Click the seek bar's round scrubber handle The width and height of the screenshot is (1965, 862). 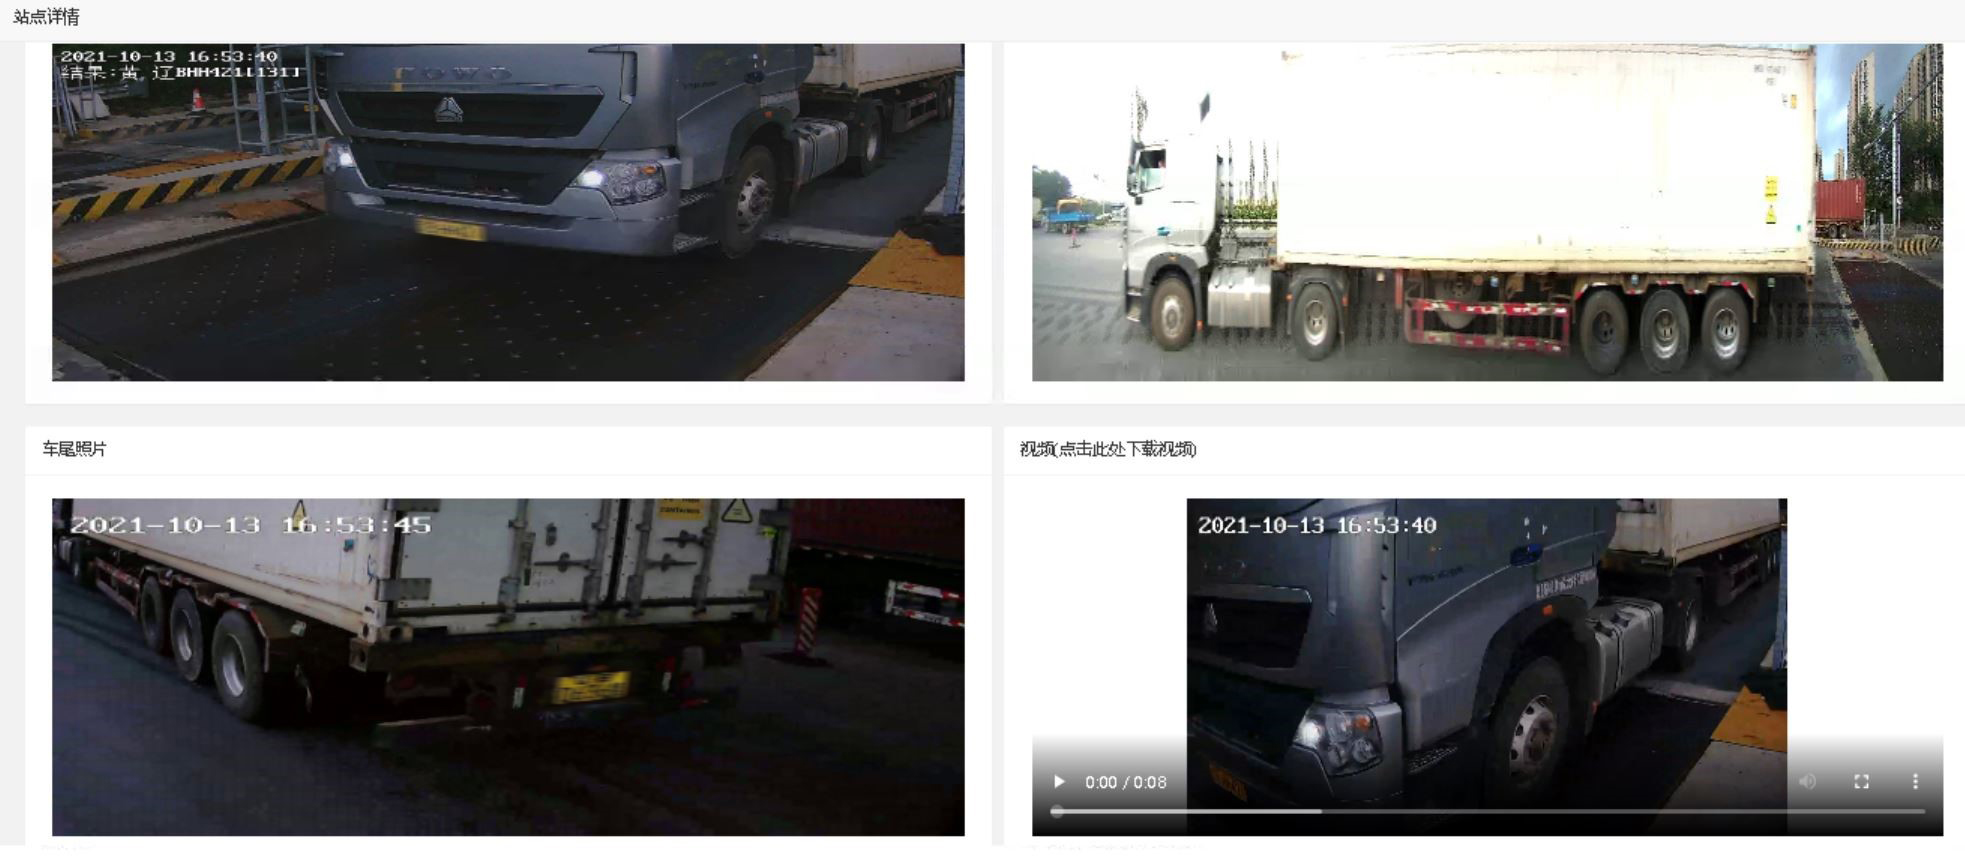click(1057, 812)
